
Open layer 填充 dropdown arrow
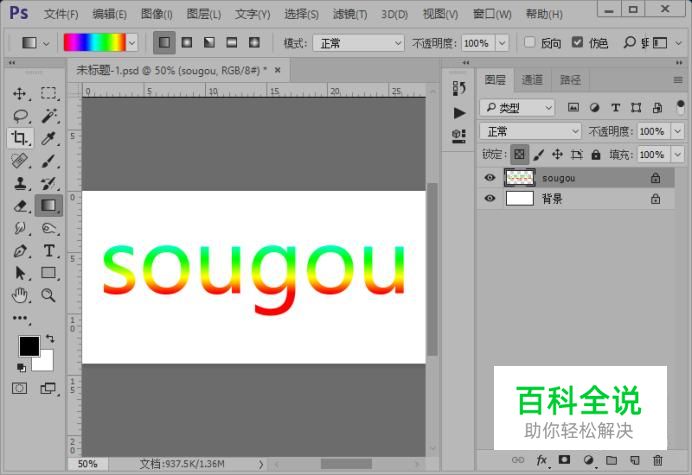[x=677, y=155]
